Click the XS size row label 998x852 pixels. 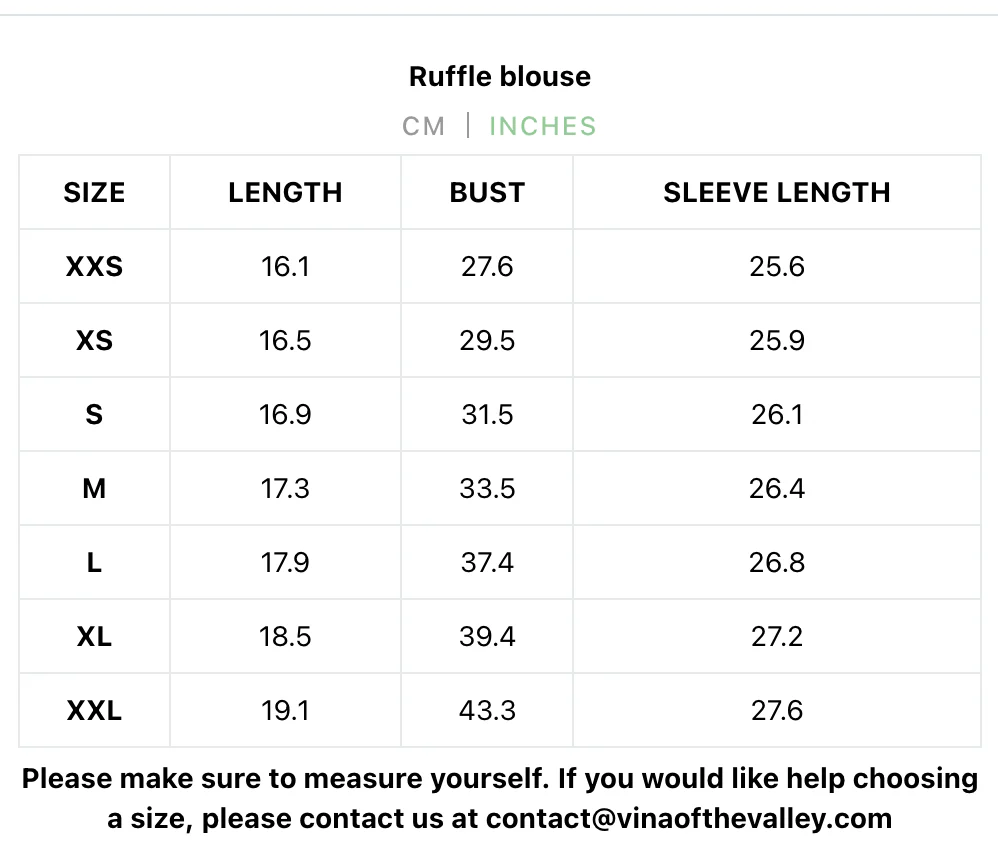coord(94,341)
